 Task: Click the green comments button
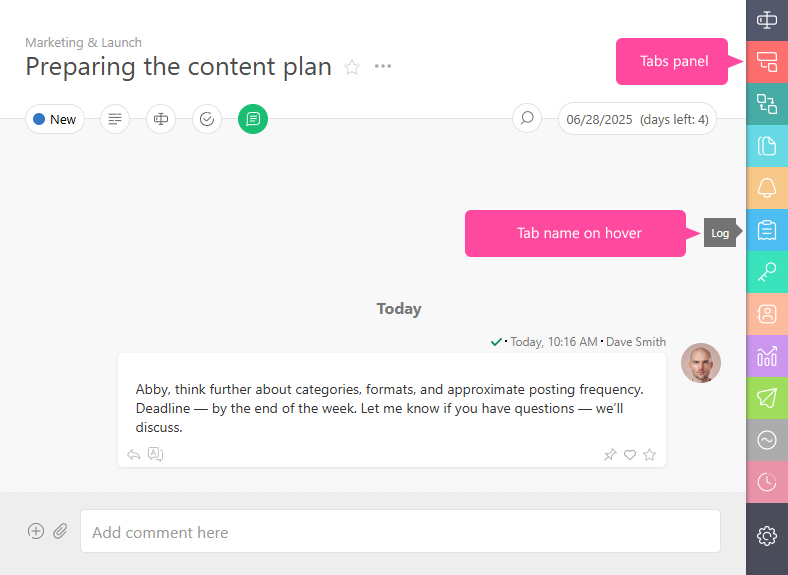(x=253, y=119)
